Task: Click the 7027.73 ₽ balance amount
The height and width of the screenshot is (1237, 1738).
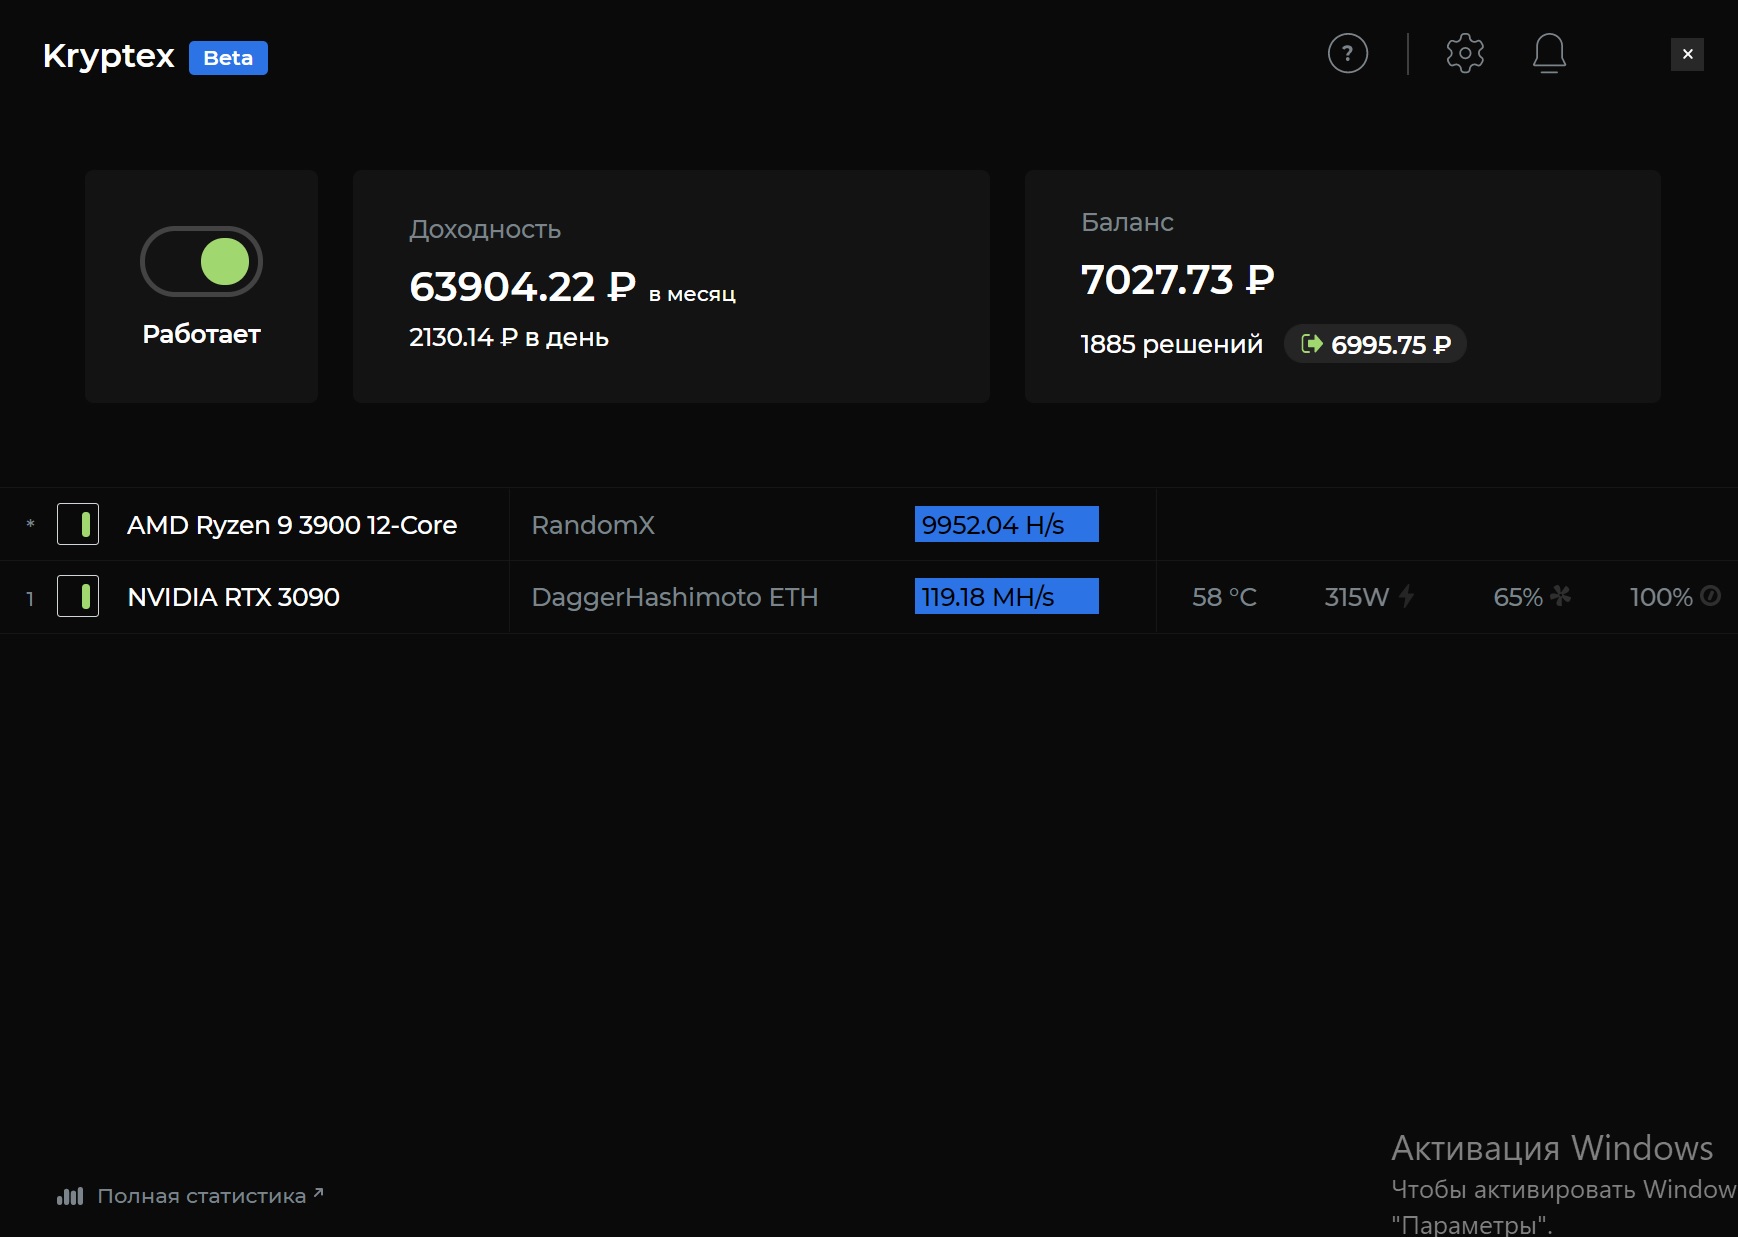Action: click(x=1177, y=280)
